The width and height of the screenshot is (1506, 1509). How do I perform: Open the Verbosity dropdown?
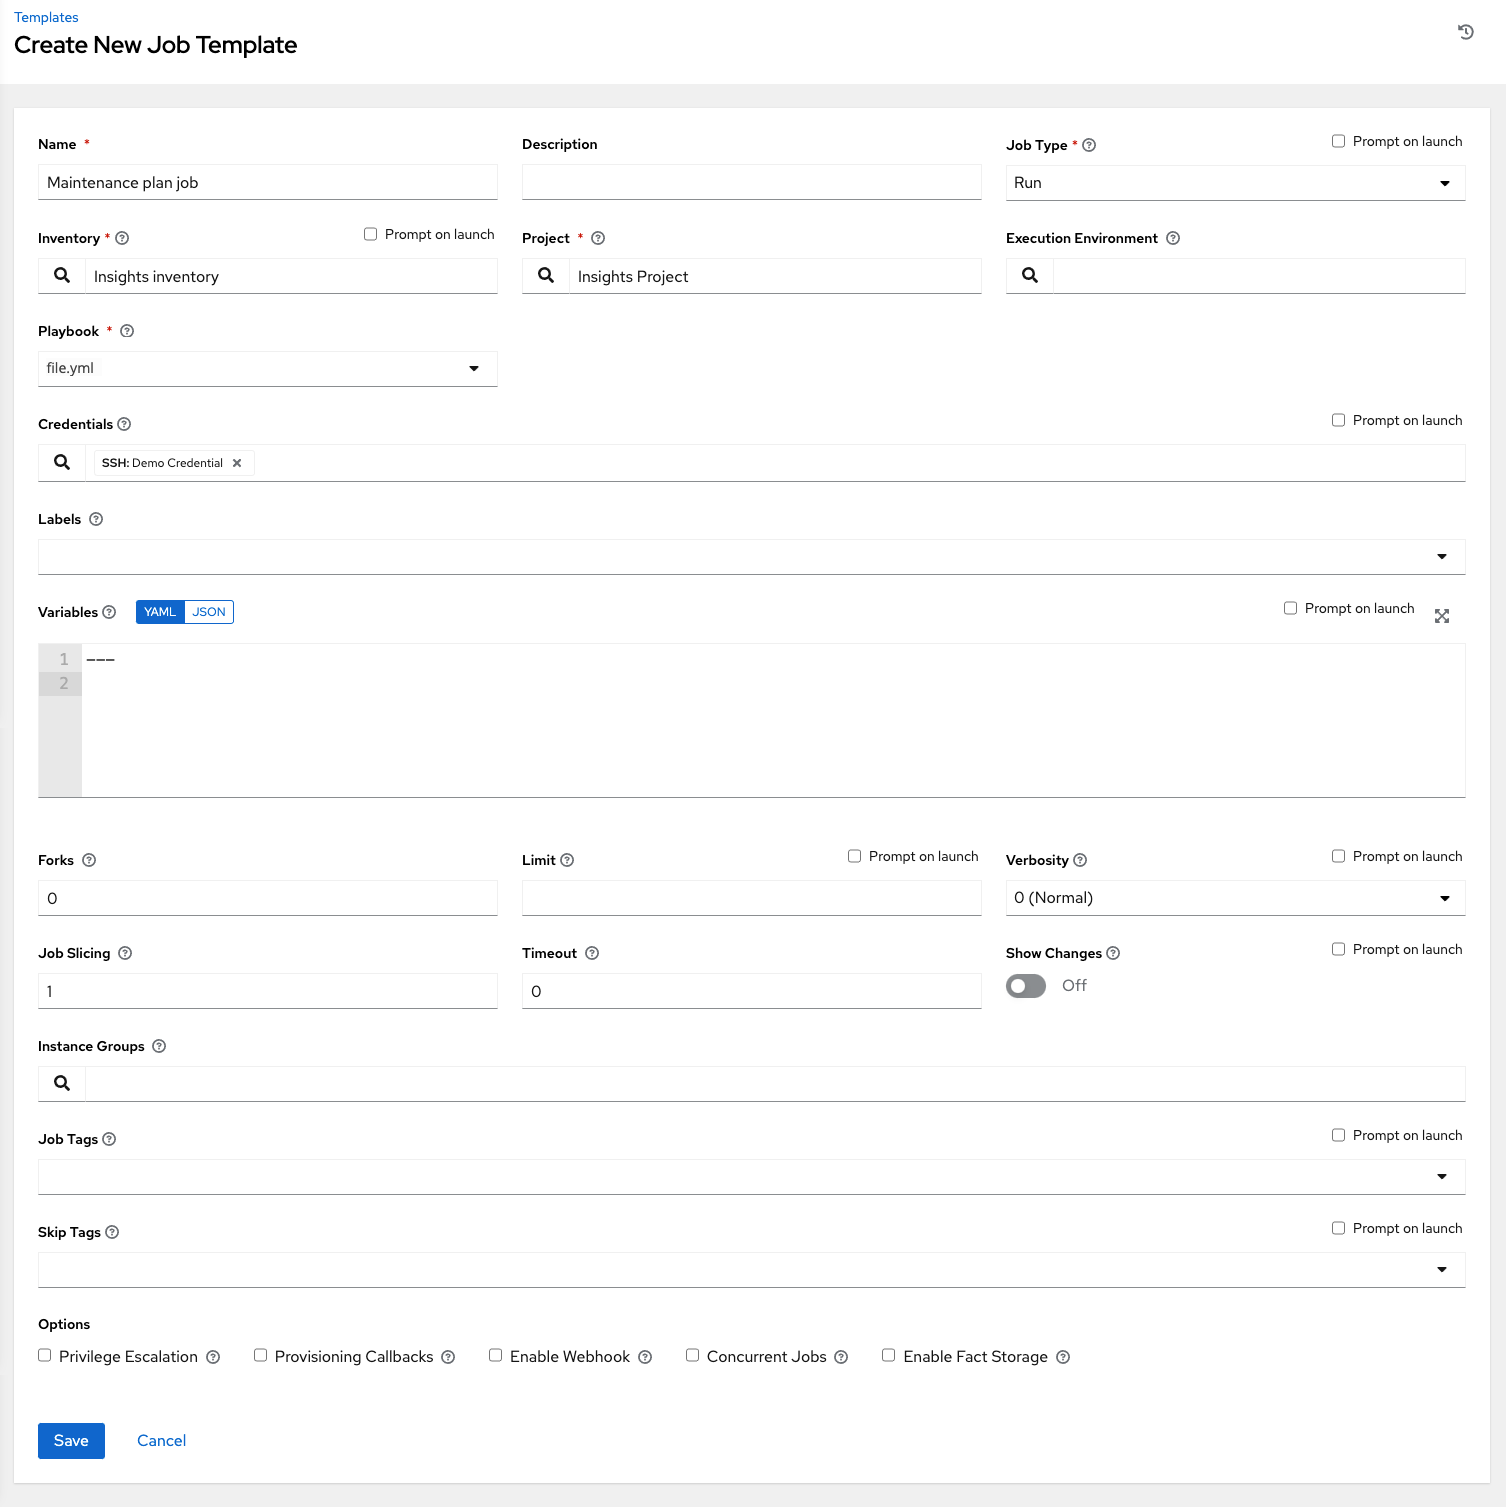pos(1444,897)
